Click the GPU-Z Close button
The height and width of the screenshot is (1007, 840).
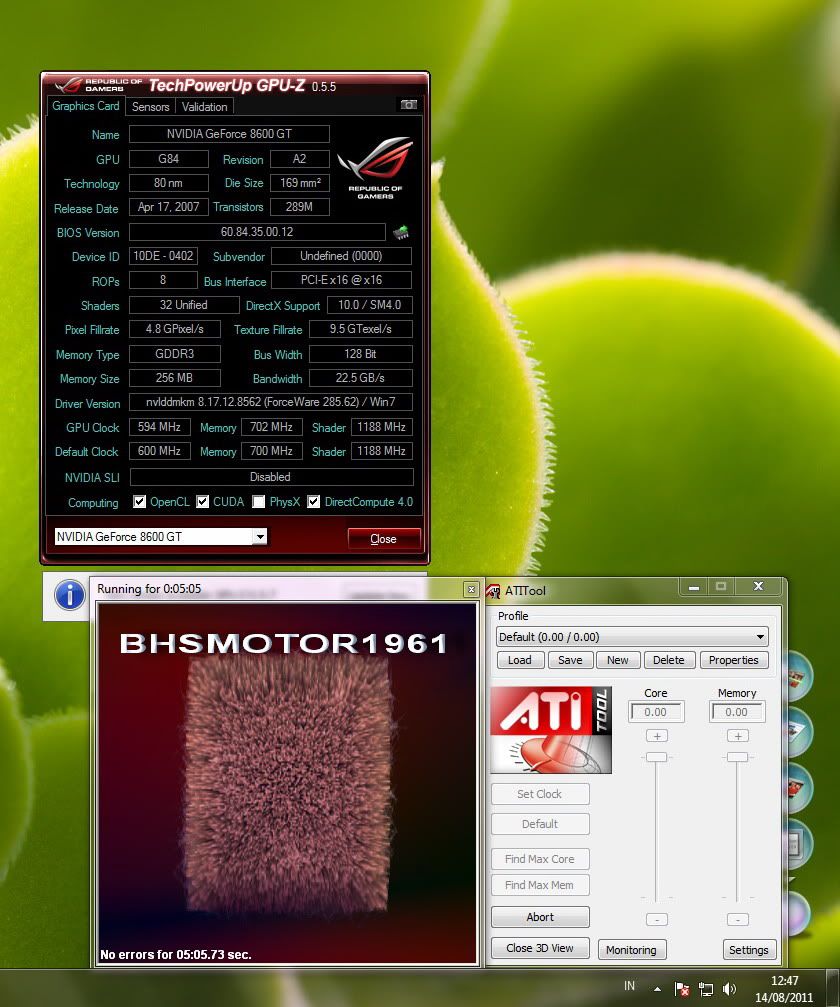pos(384,539)
